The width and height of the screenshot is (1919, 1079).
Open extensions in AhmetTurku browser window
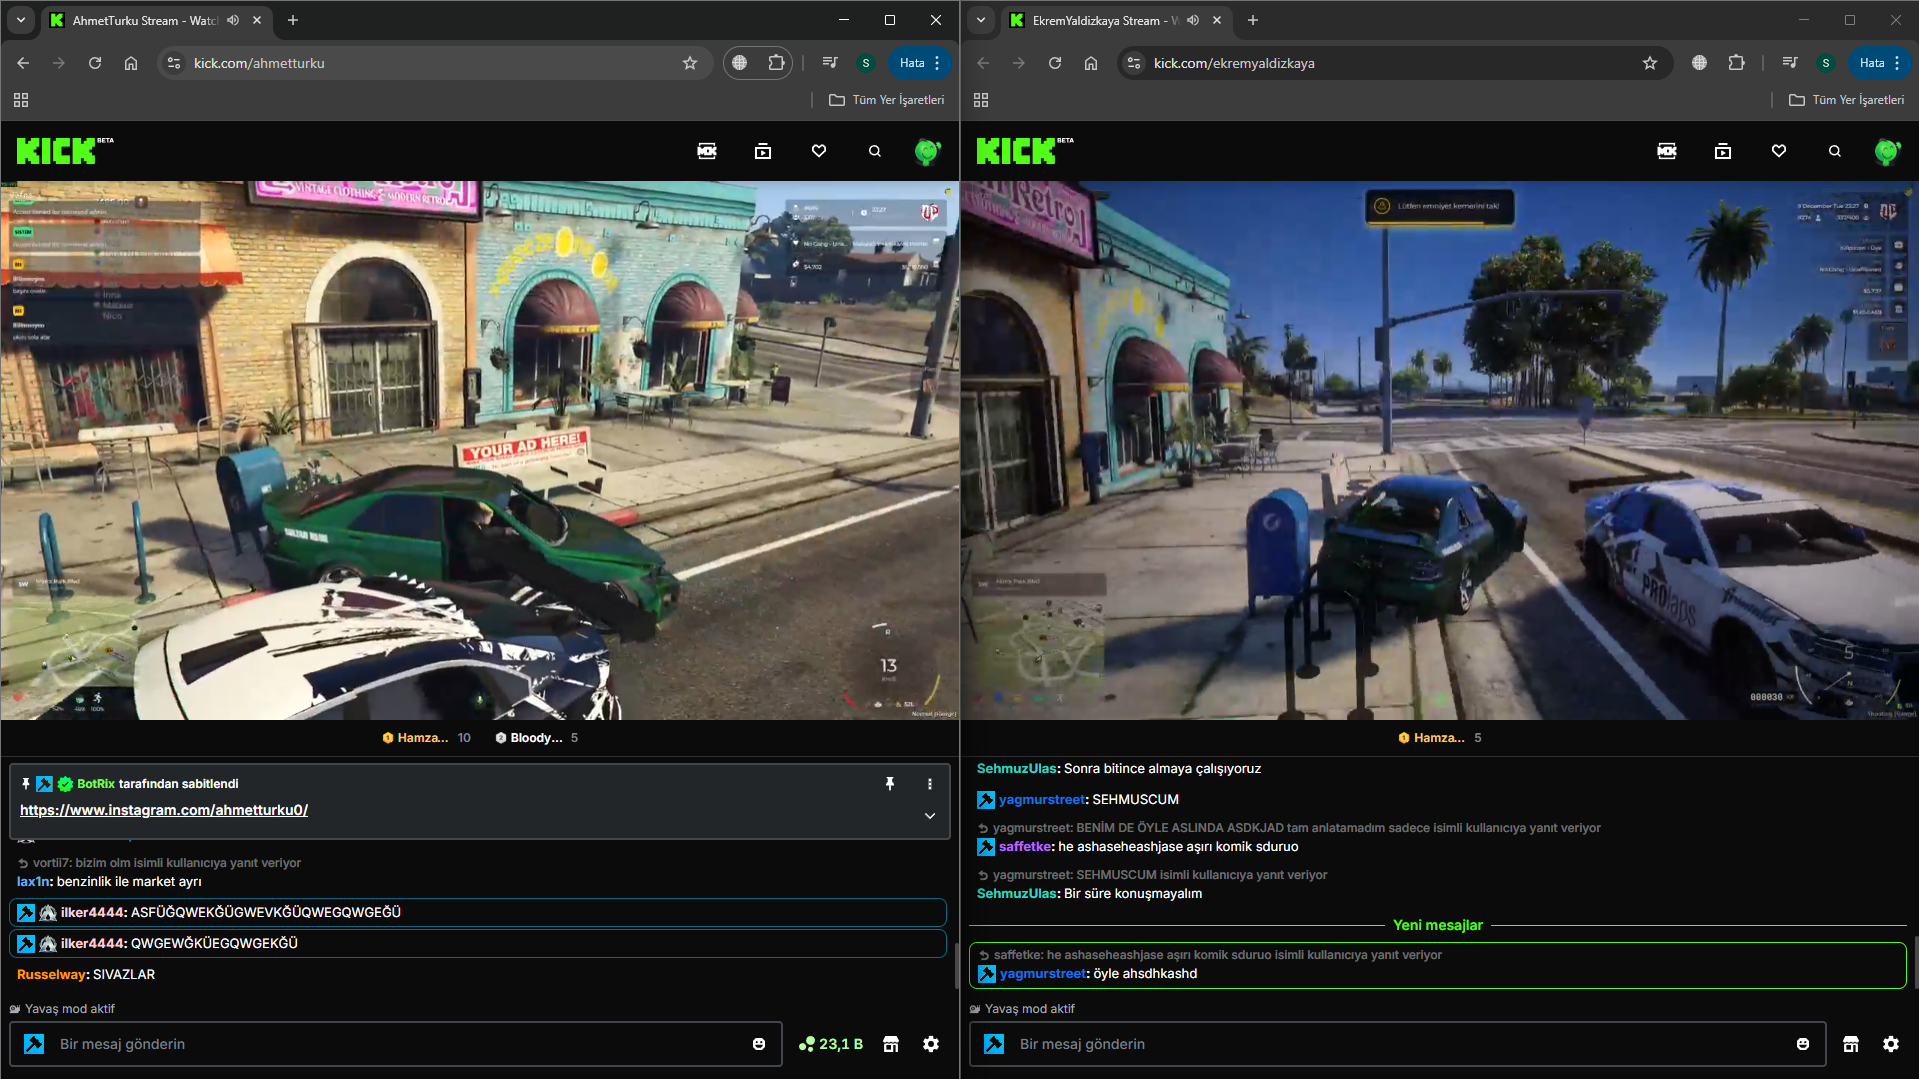click(776, 63)
